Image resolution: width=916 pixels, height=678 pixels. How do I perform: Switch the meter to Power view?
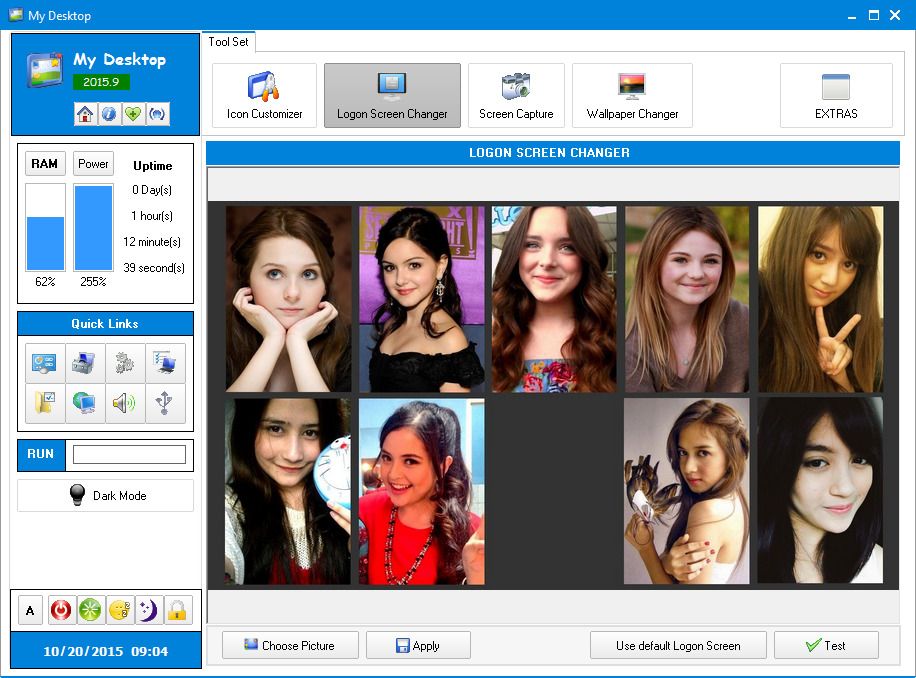[x=93, y=163]
